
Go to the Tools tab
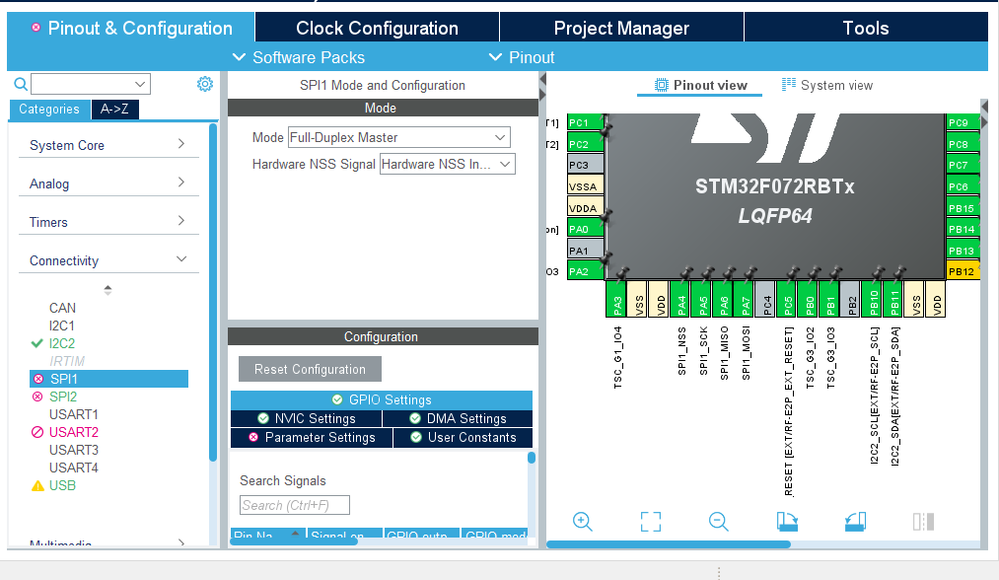865,28
